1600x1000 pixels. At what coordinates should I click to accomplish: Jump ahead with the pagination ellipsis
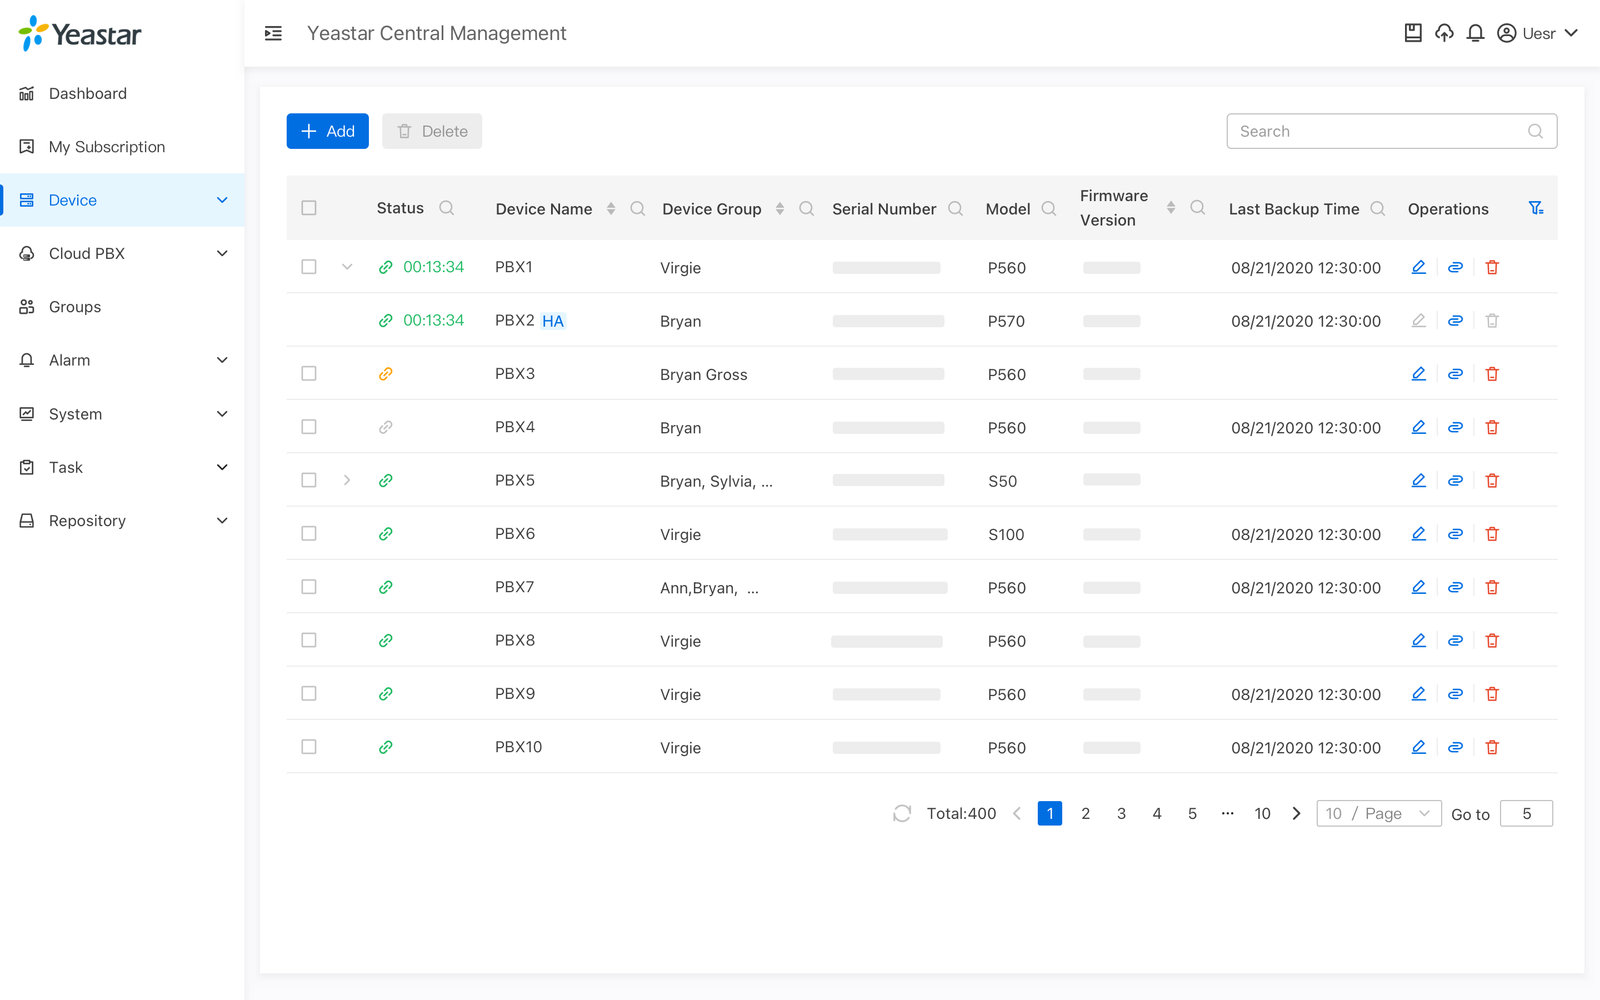[1227, 814]
